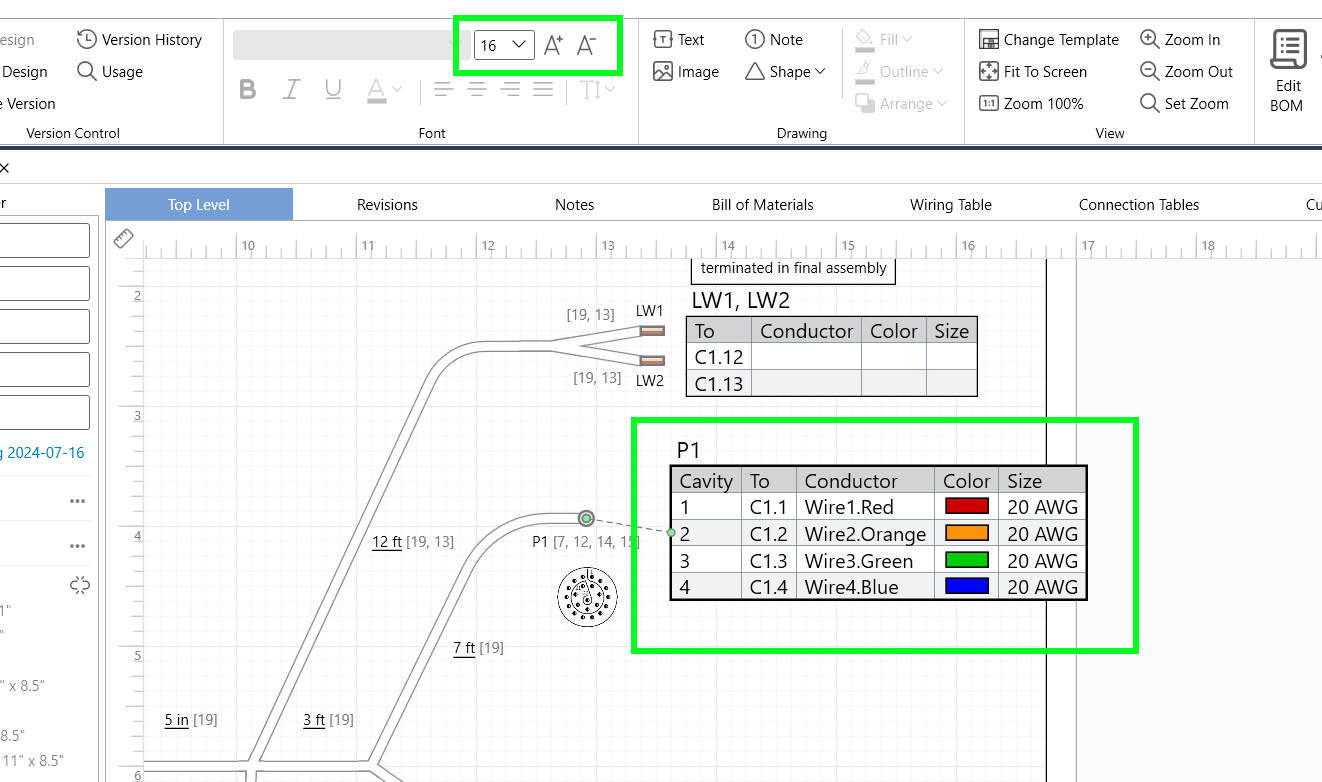Reset view with Zoom 100%

click(1031, 104)
